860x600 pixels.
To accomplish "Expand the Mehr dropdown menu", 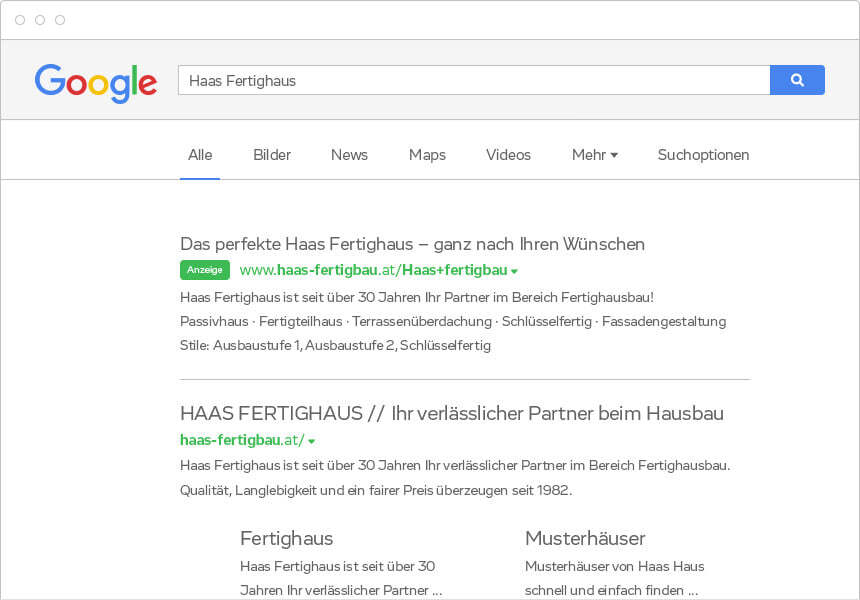I will 595,155.
